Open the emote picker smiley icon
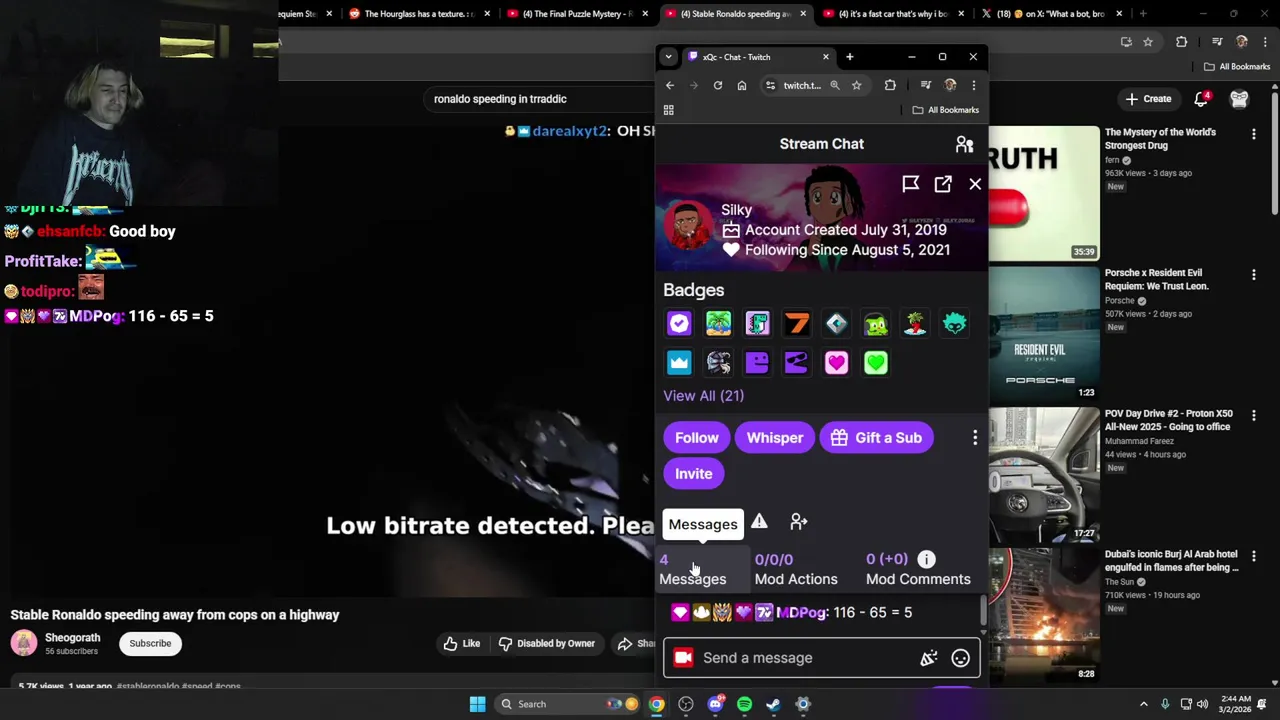This screenshot has height=720, width=1280. click(960, 658)
